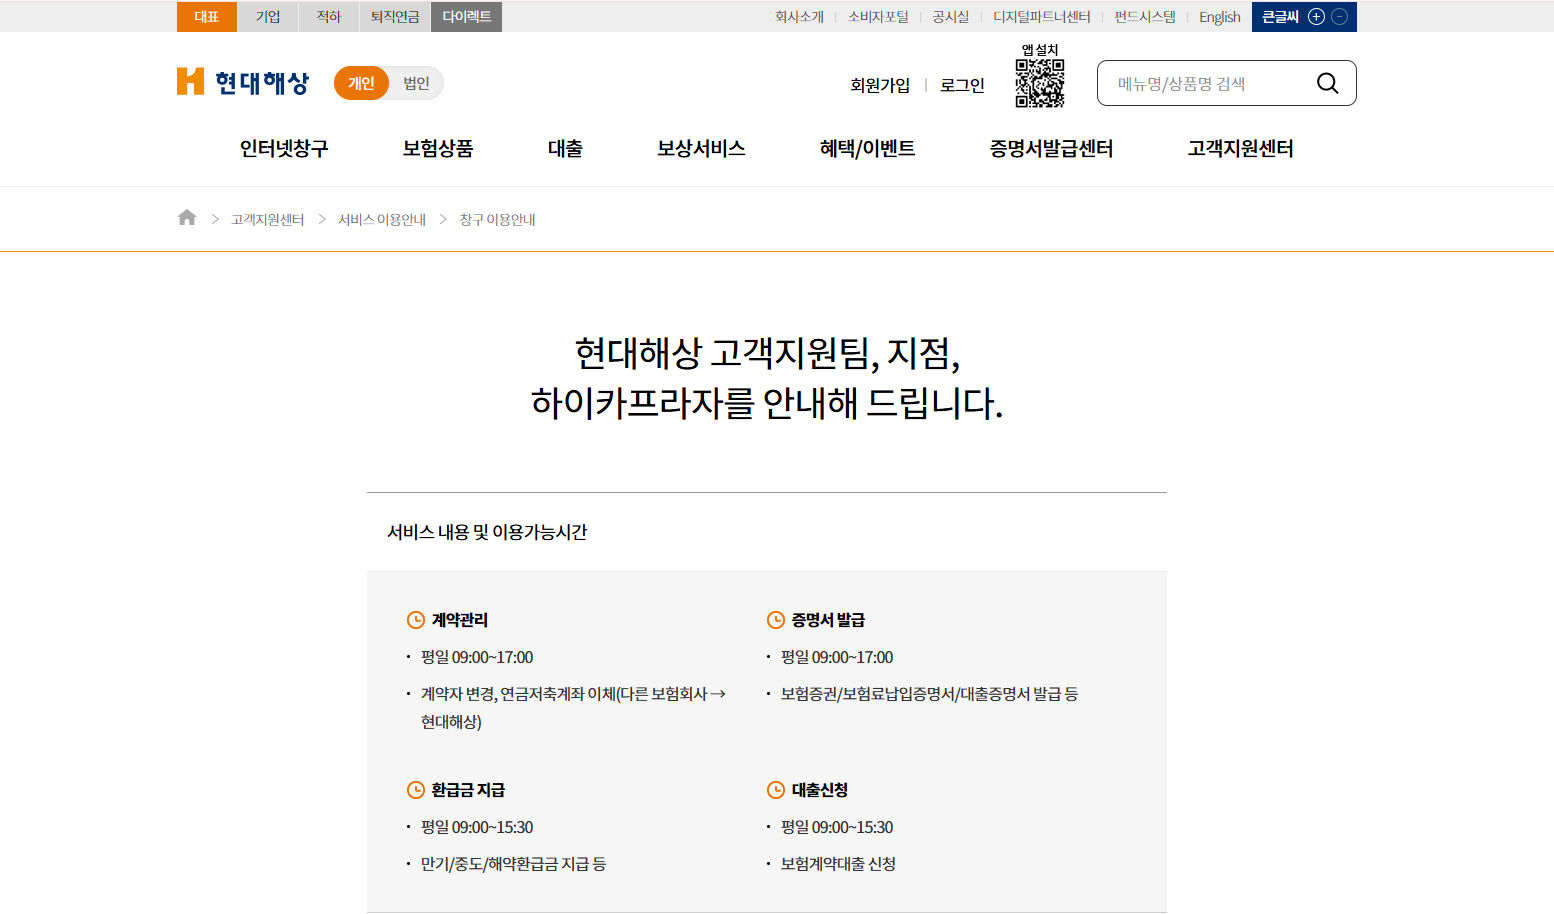
Task: Click 평일 09:00~15:30 under 대출신청
Action: pos(837,827)
